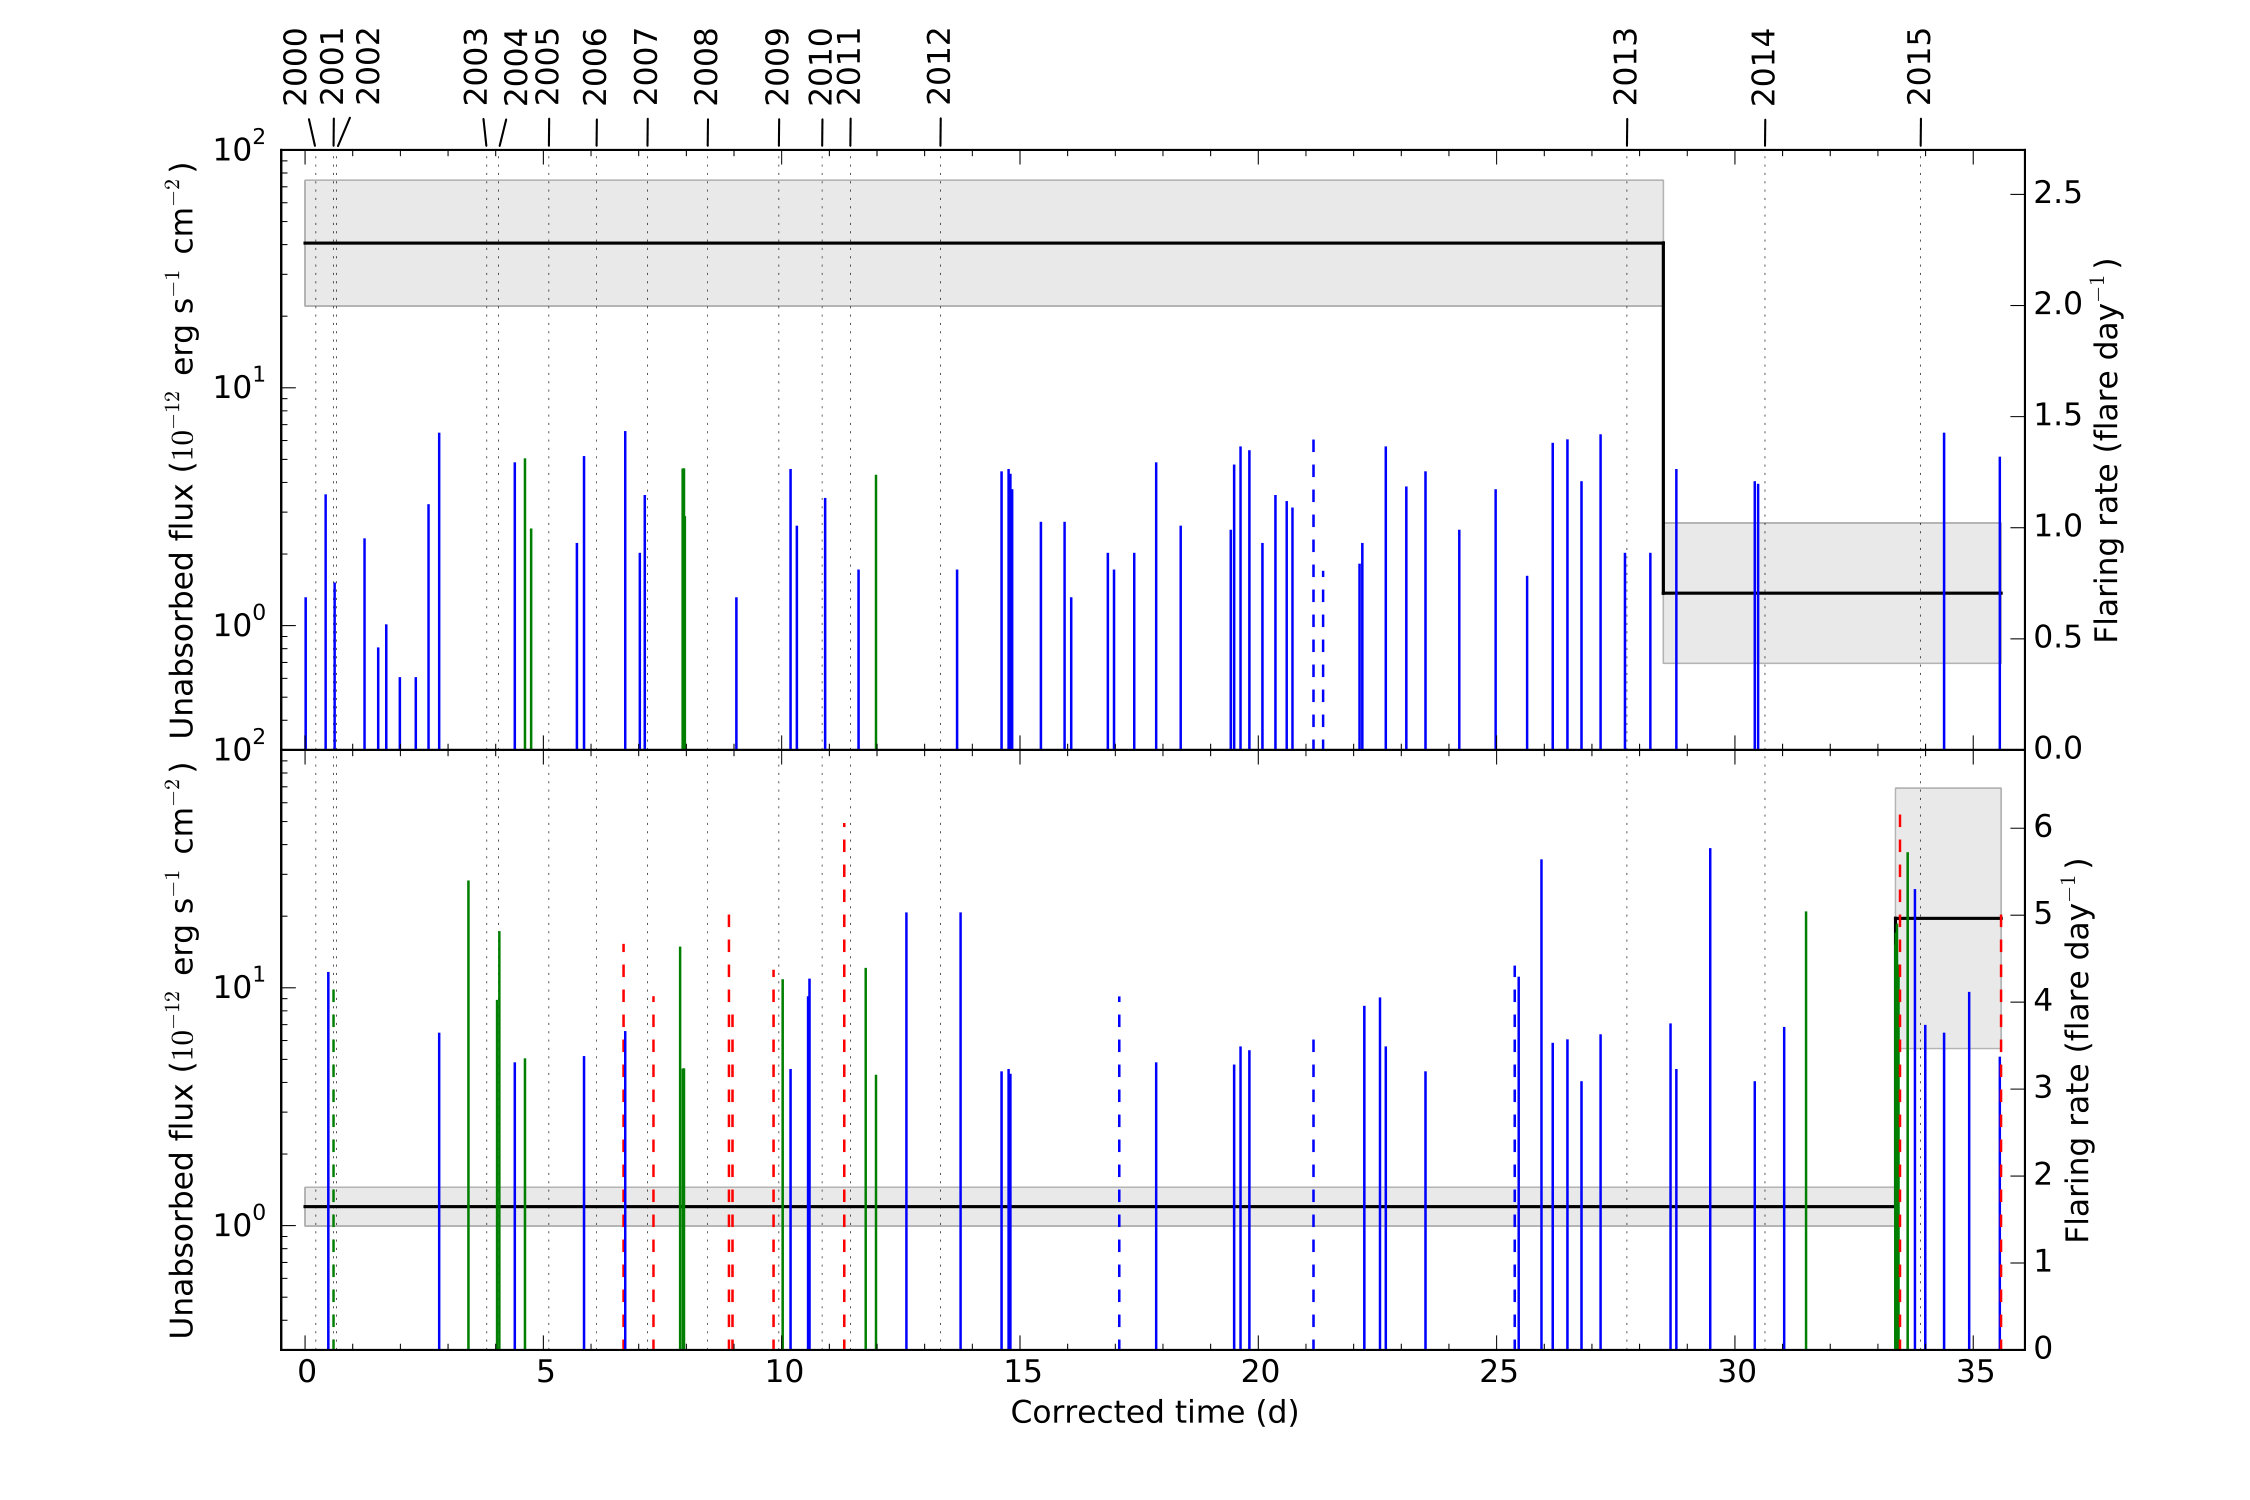
Task: Select the 2009 year label
Action: (x=778, y=67)
